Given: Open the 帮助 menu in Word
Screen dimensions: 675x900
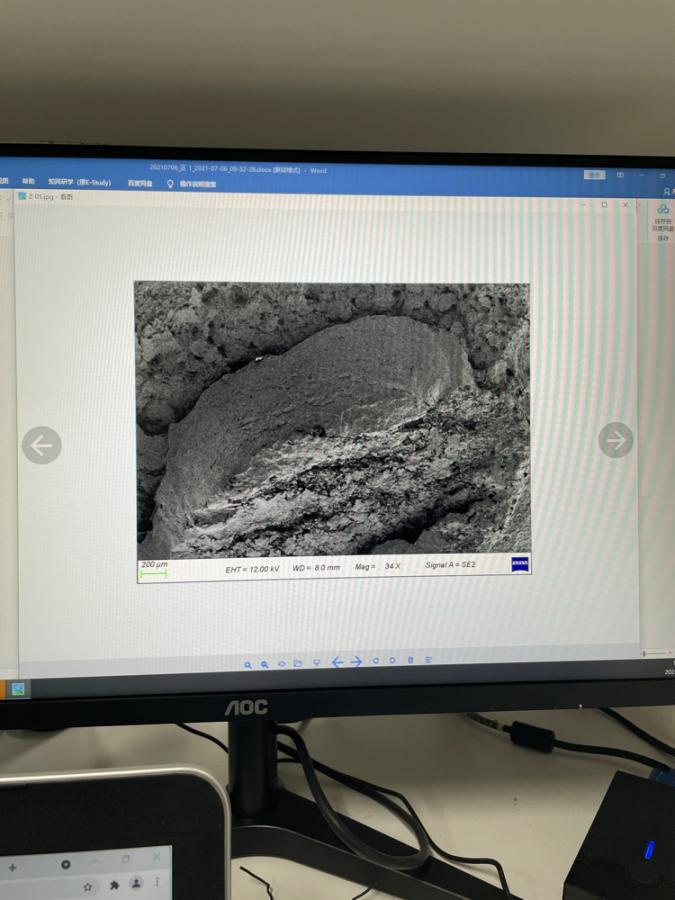Looking at the screenshot, I should pos(29,181).
